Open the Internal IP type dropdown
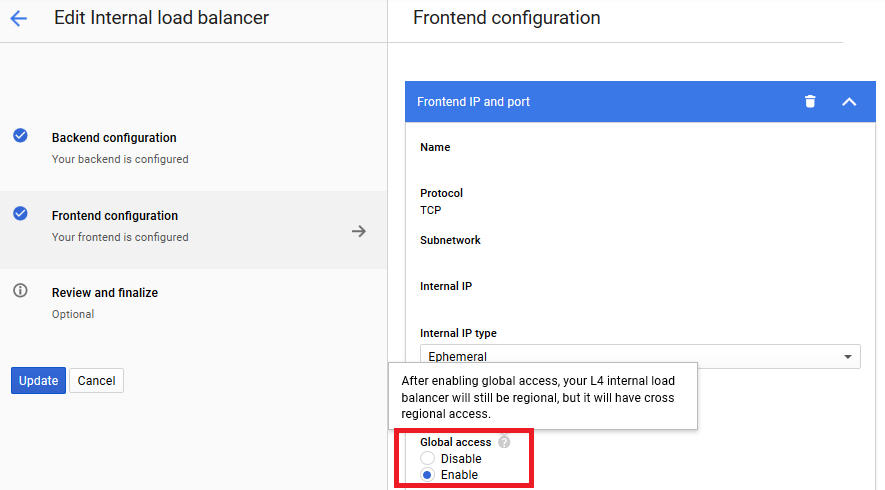Image resolution: width=885 pixels, height=490 pixels. 640,356
